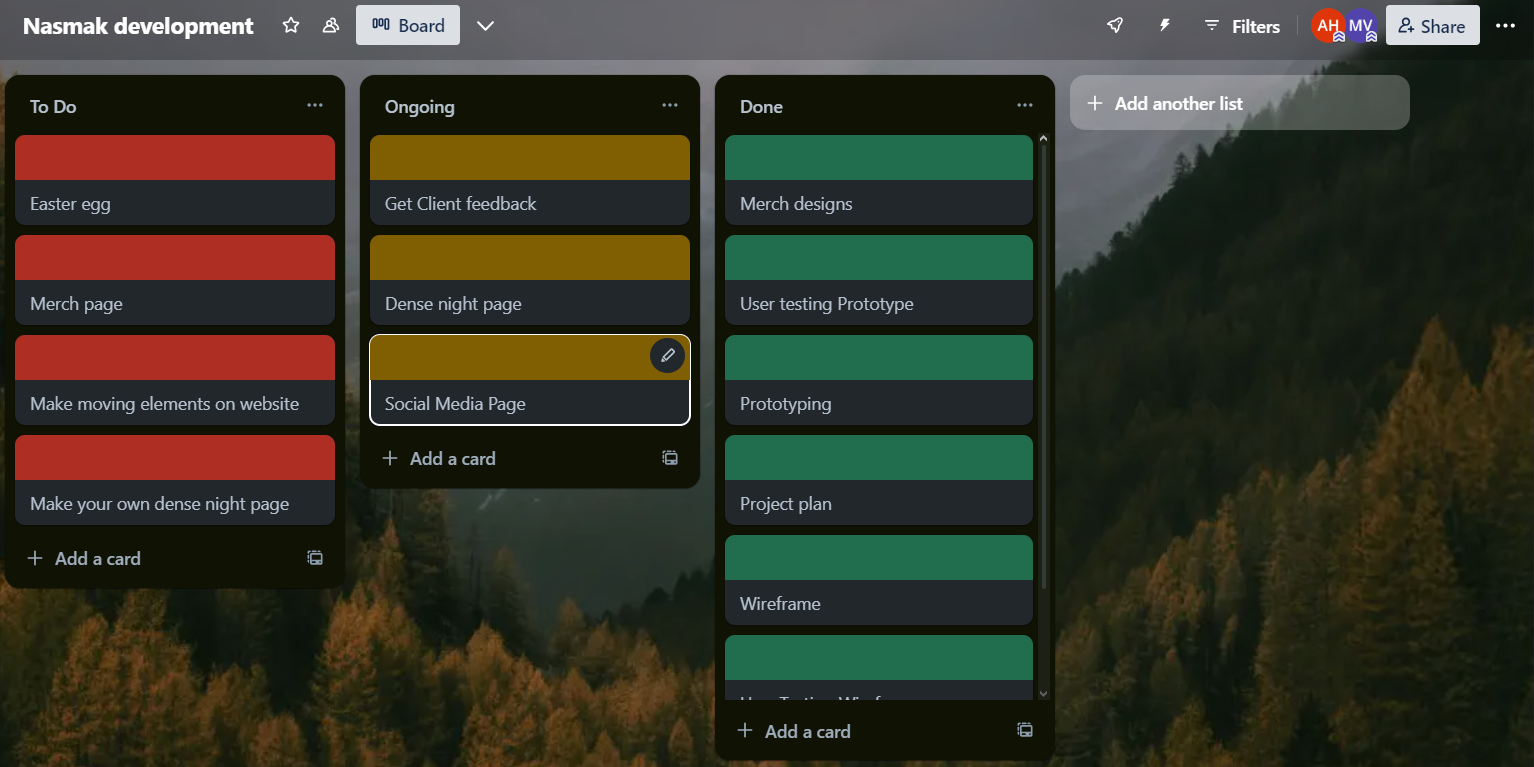This screenshot has width=1534, height=767.
Task: Open the red-covered Easter egg card
Action: click(x=175, y=181)
